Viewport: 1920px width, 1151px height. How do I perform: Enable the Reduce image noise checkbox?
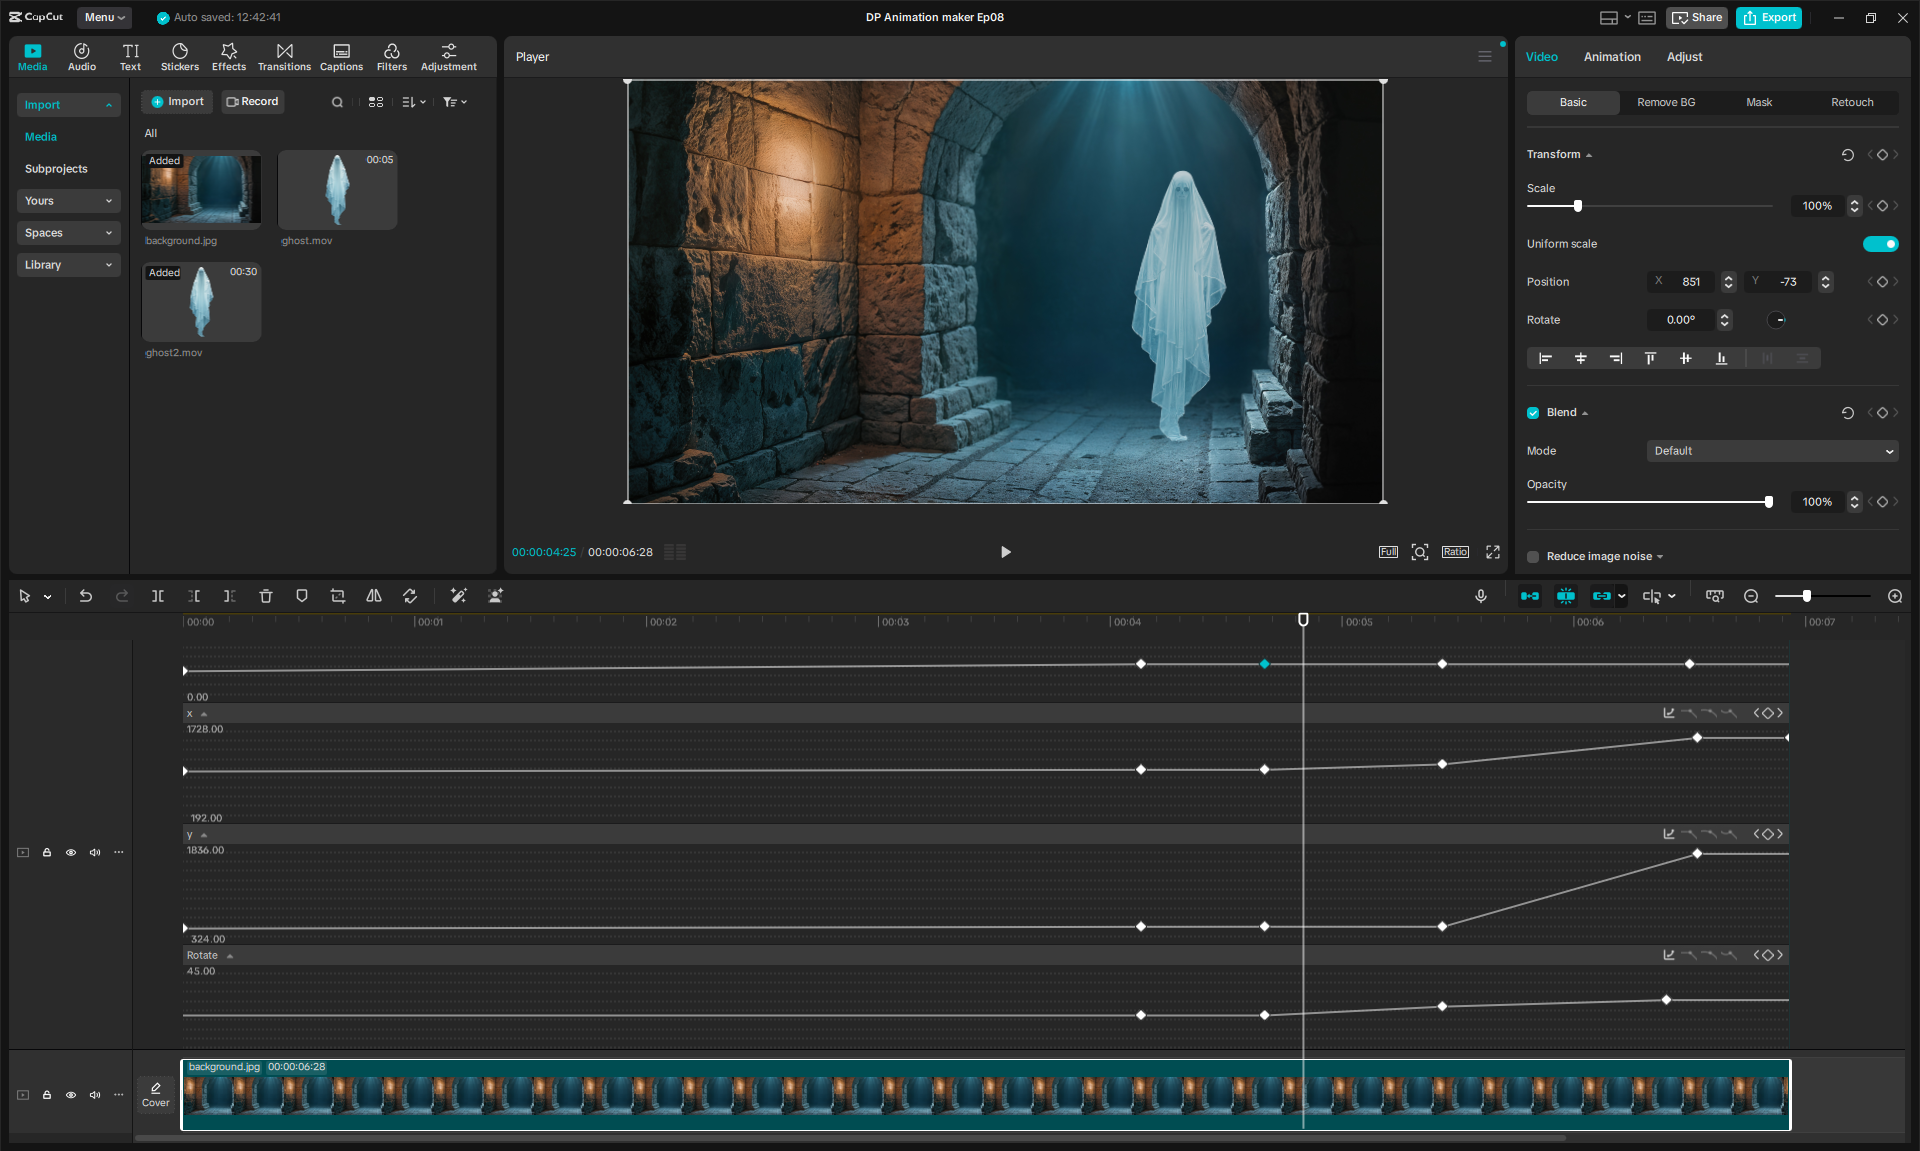[x=1533, y=557]
